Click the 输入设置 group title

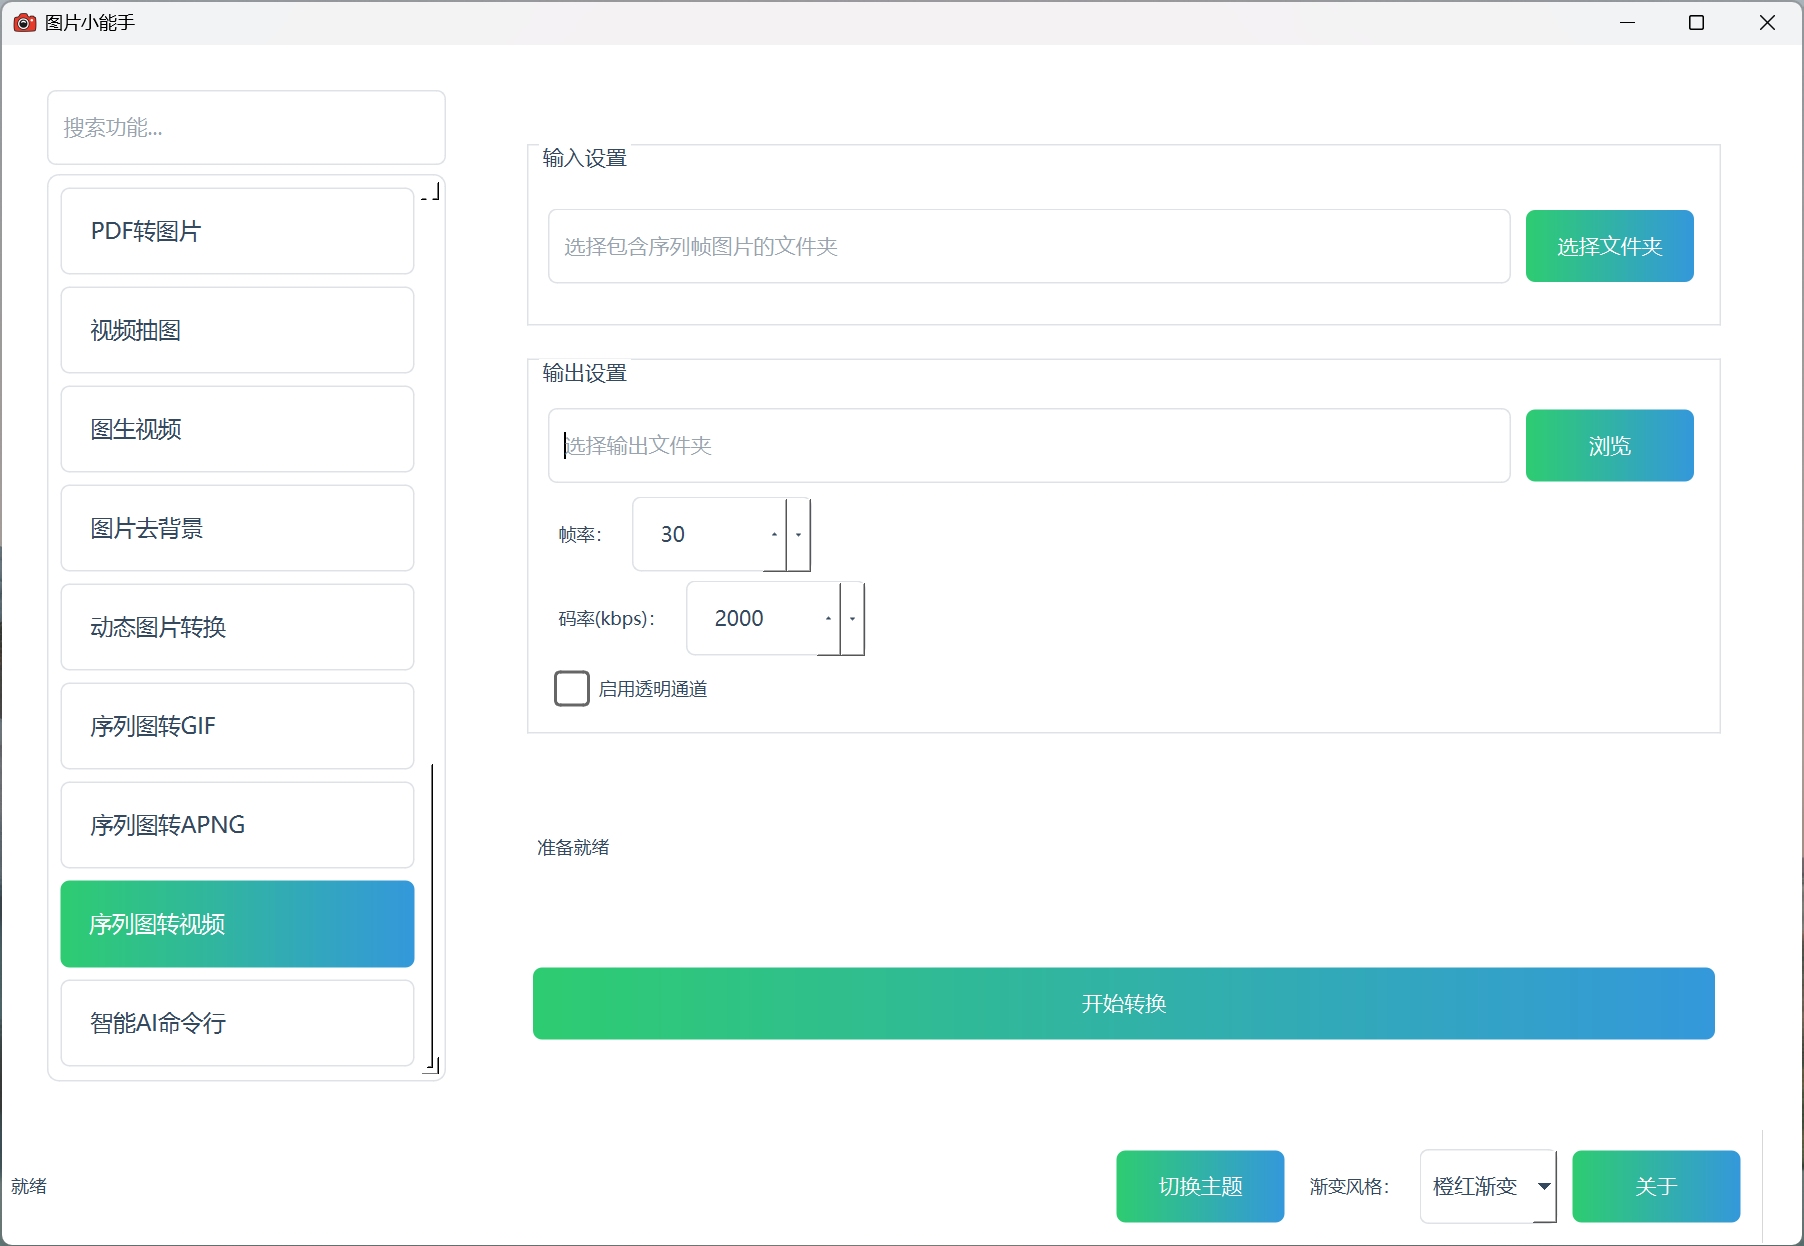584,158
